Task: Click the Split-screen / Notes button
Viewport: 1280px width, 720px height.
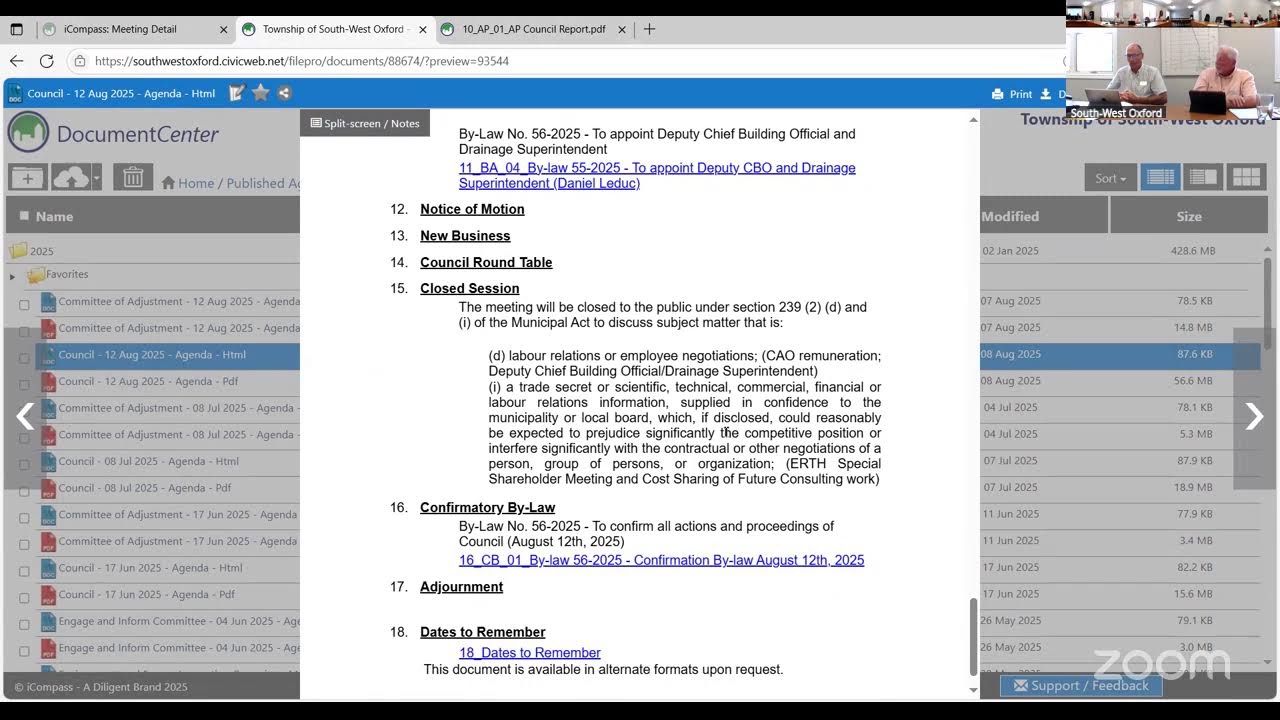Action: pyautogui.click(x=365, y=123)
